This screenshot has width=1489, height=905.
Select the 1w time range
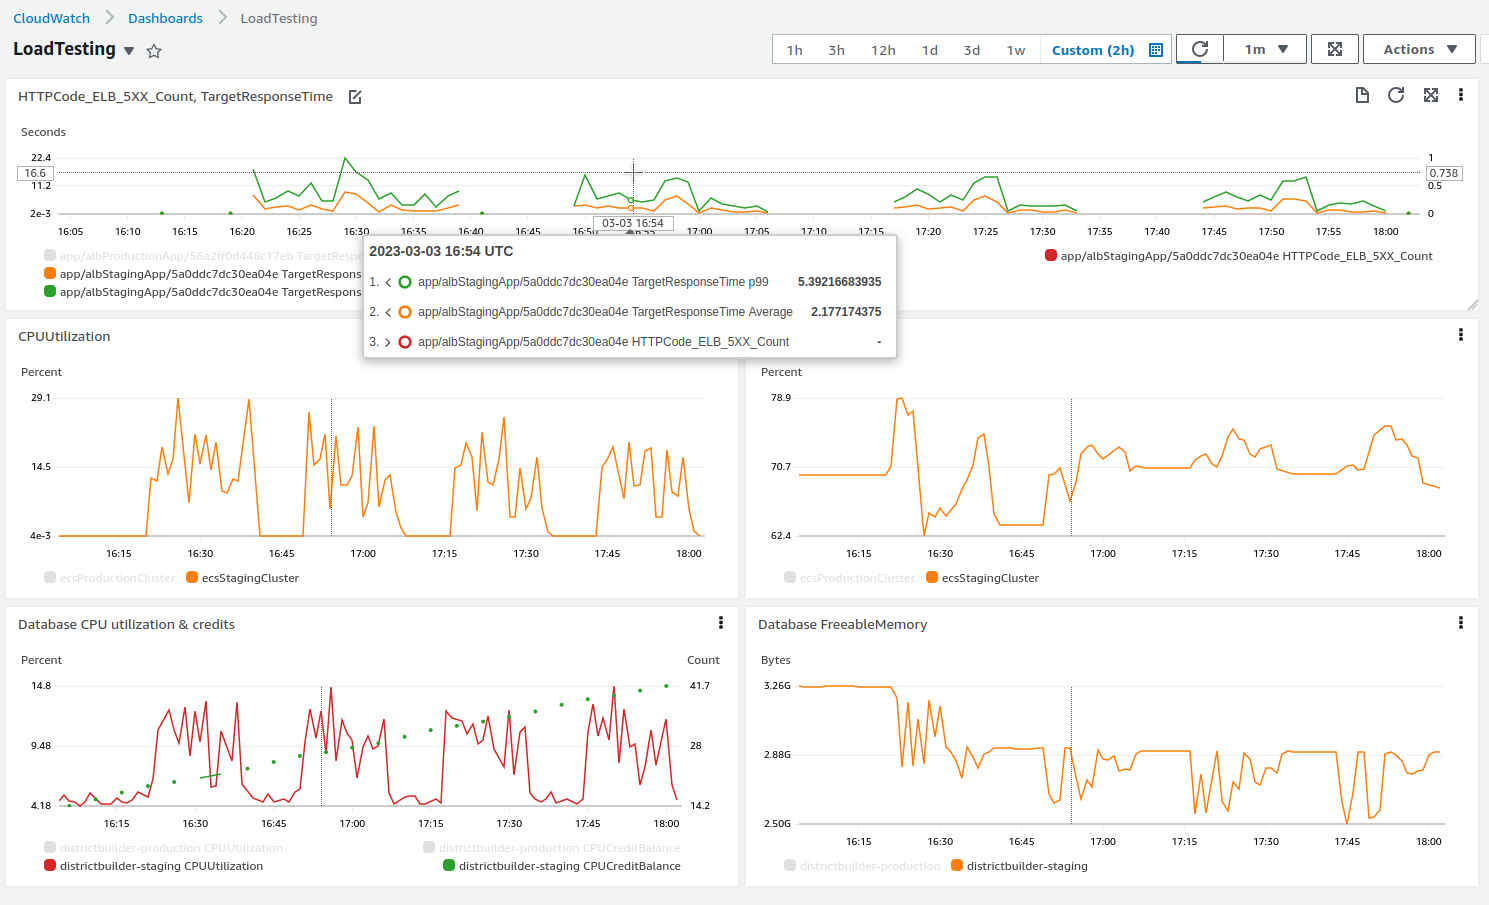tap(1015, 49)
